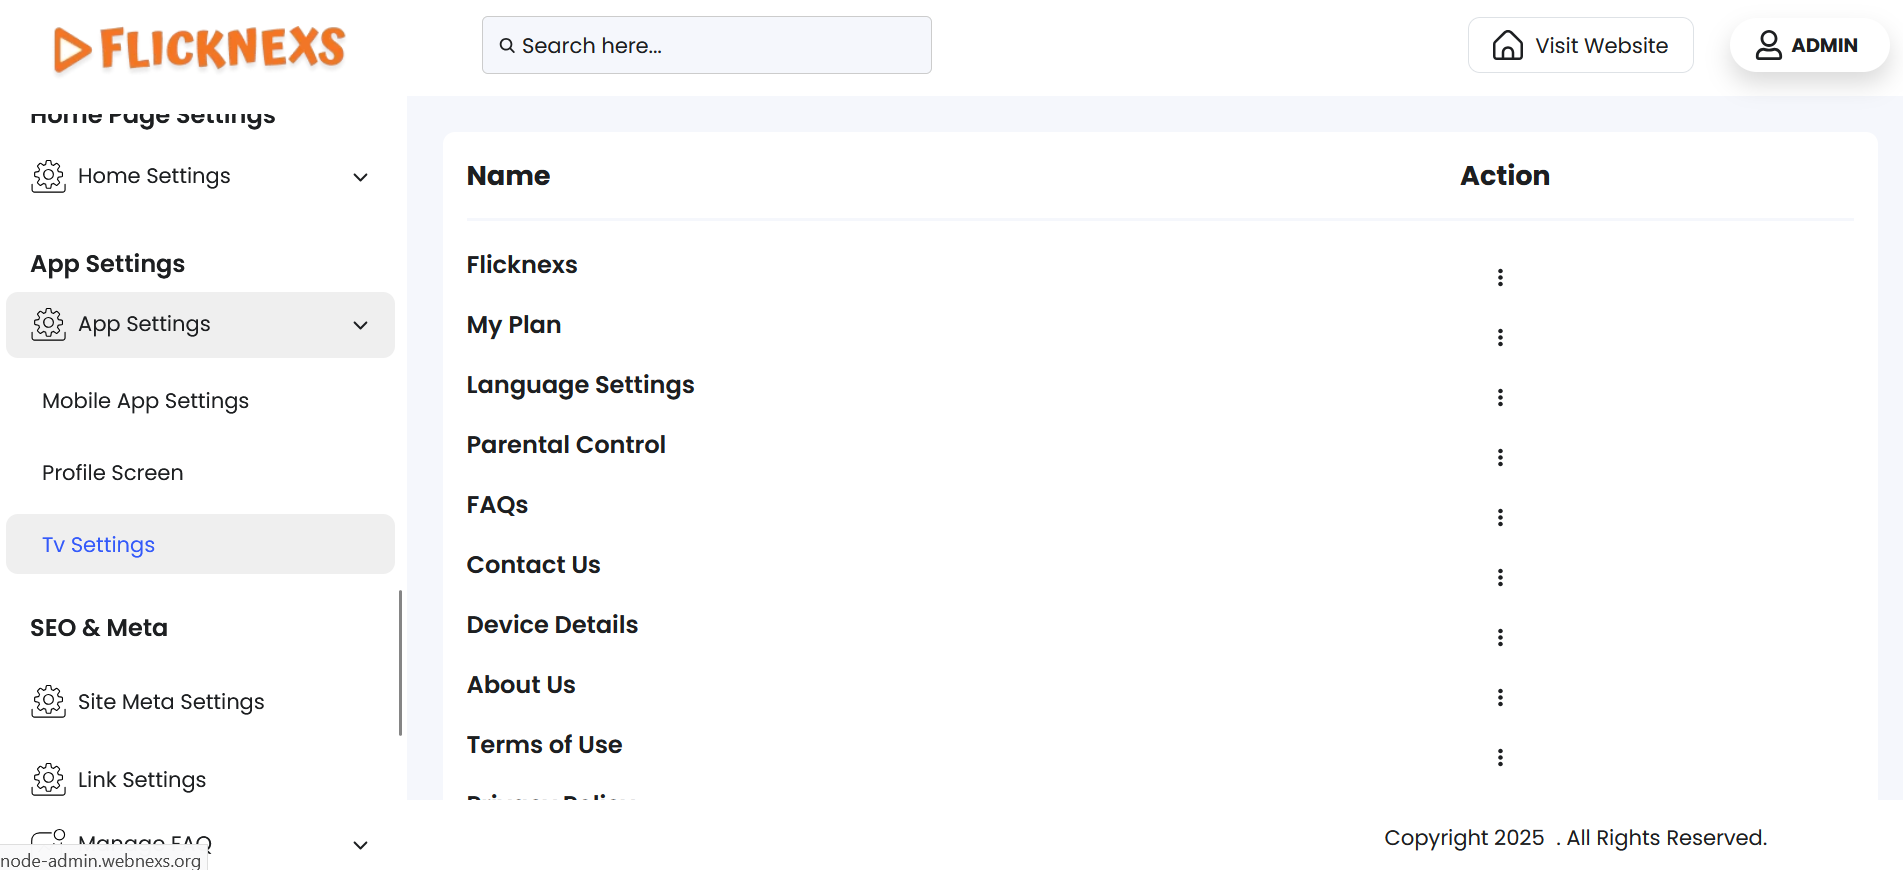Click the Flicknexs play logo icon
The height and width of the screenshot is (870, 1903).
pyautogui.click(x=72, y=49)
